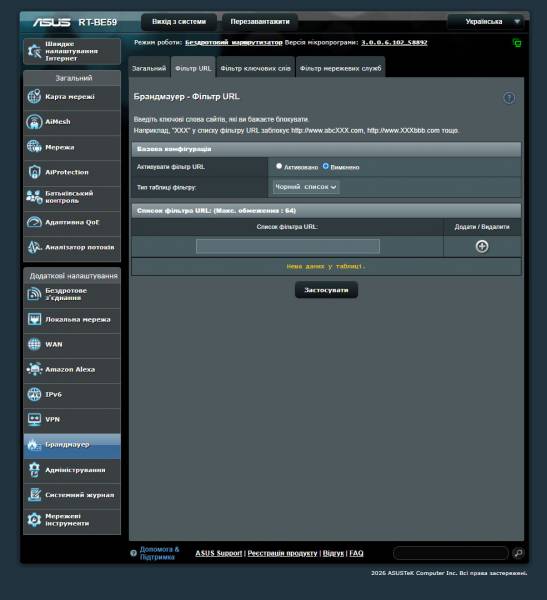
Task: Open the administration gear icon
Action: (x=34, y=470)
